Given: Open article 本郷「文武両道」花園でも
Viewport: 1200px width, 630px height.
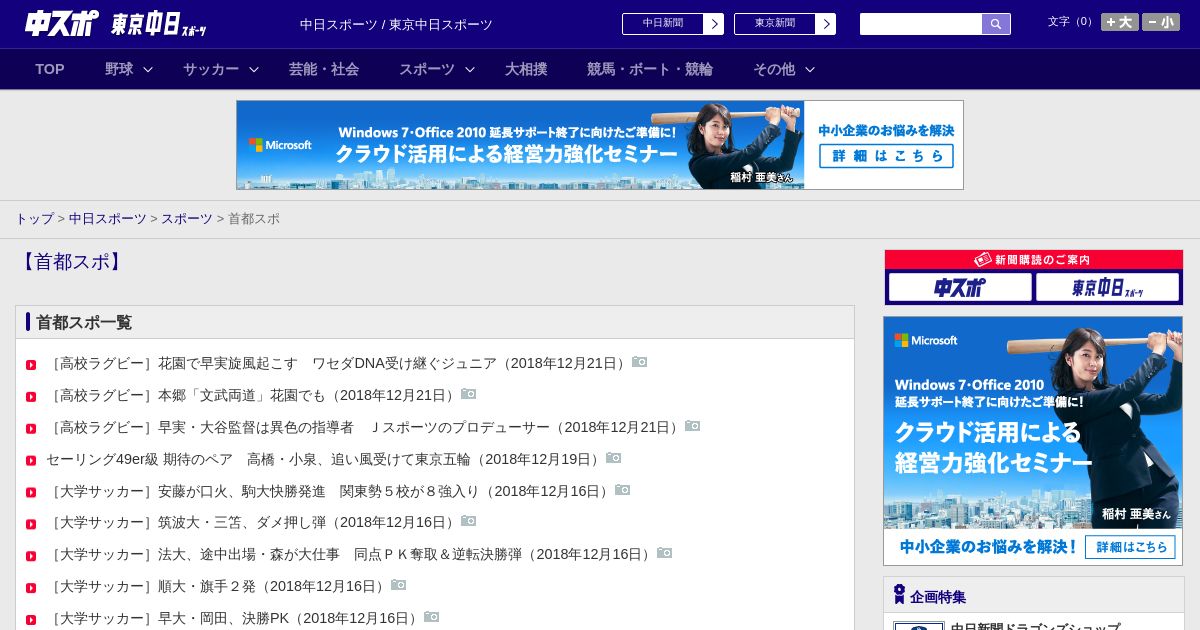Looking at the screenshot, I should coord(253,395).
